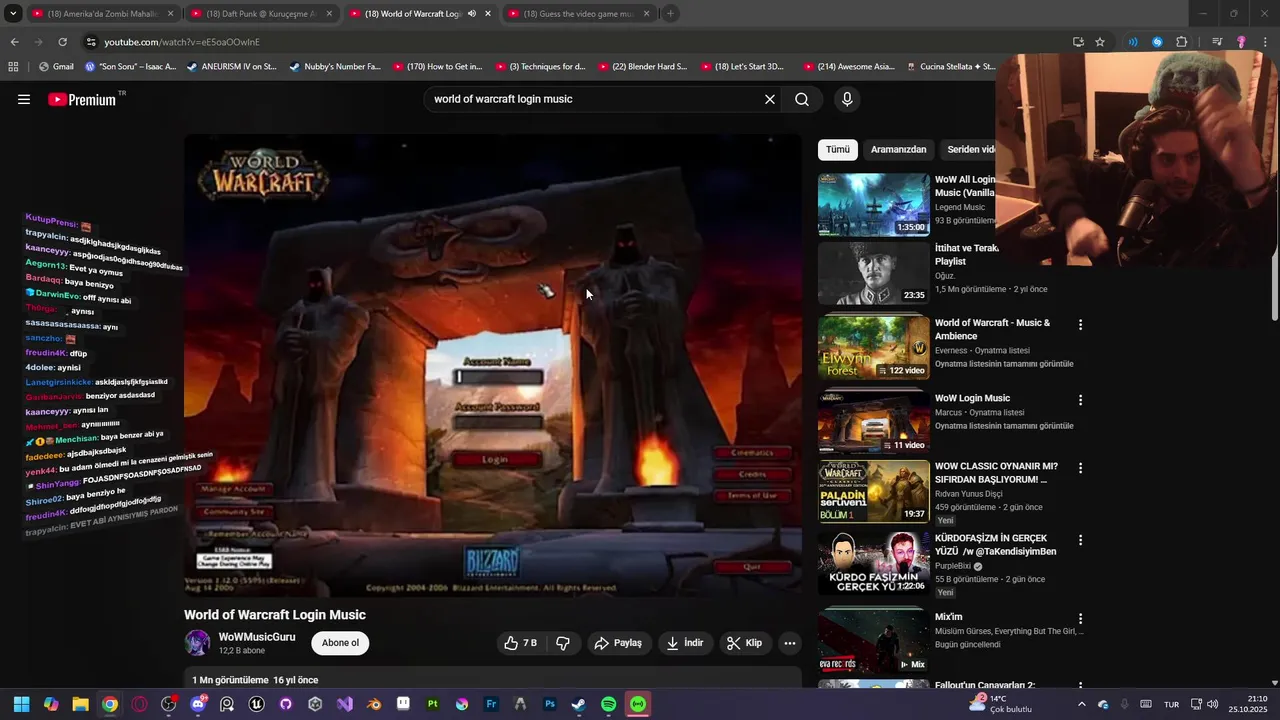This screenshot has height=720, width=1280.
Task: Open options for WoW Login Music playlist
Action: [1080, 400]
